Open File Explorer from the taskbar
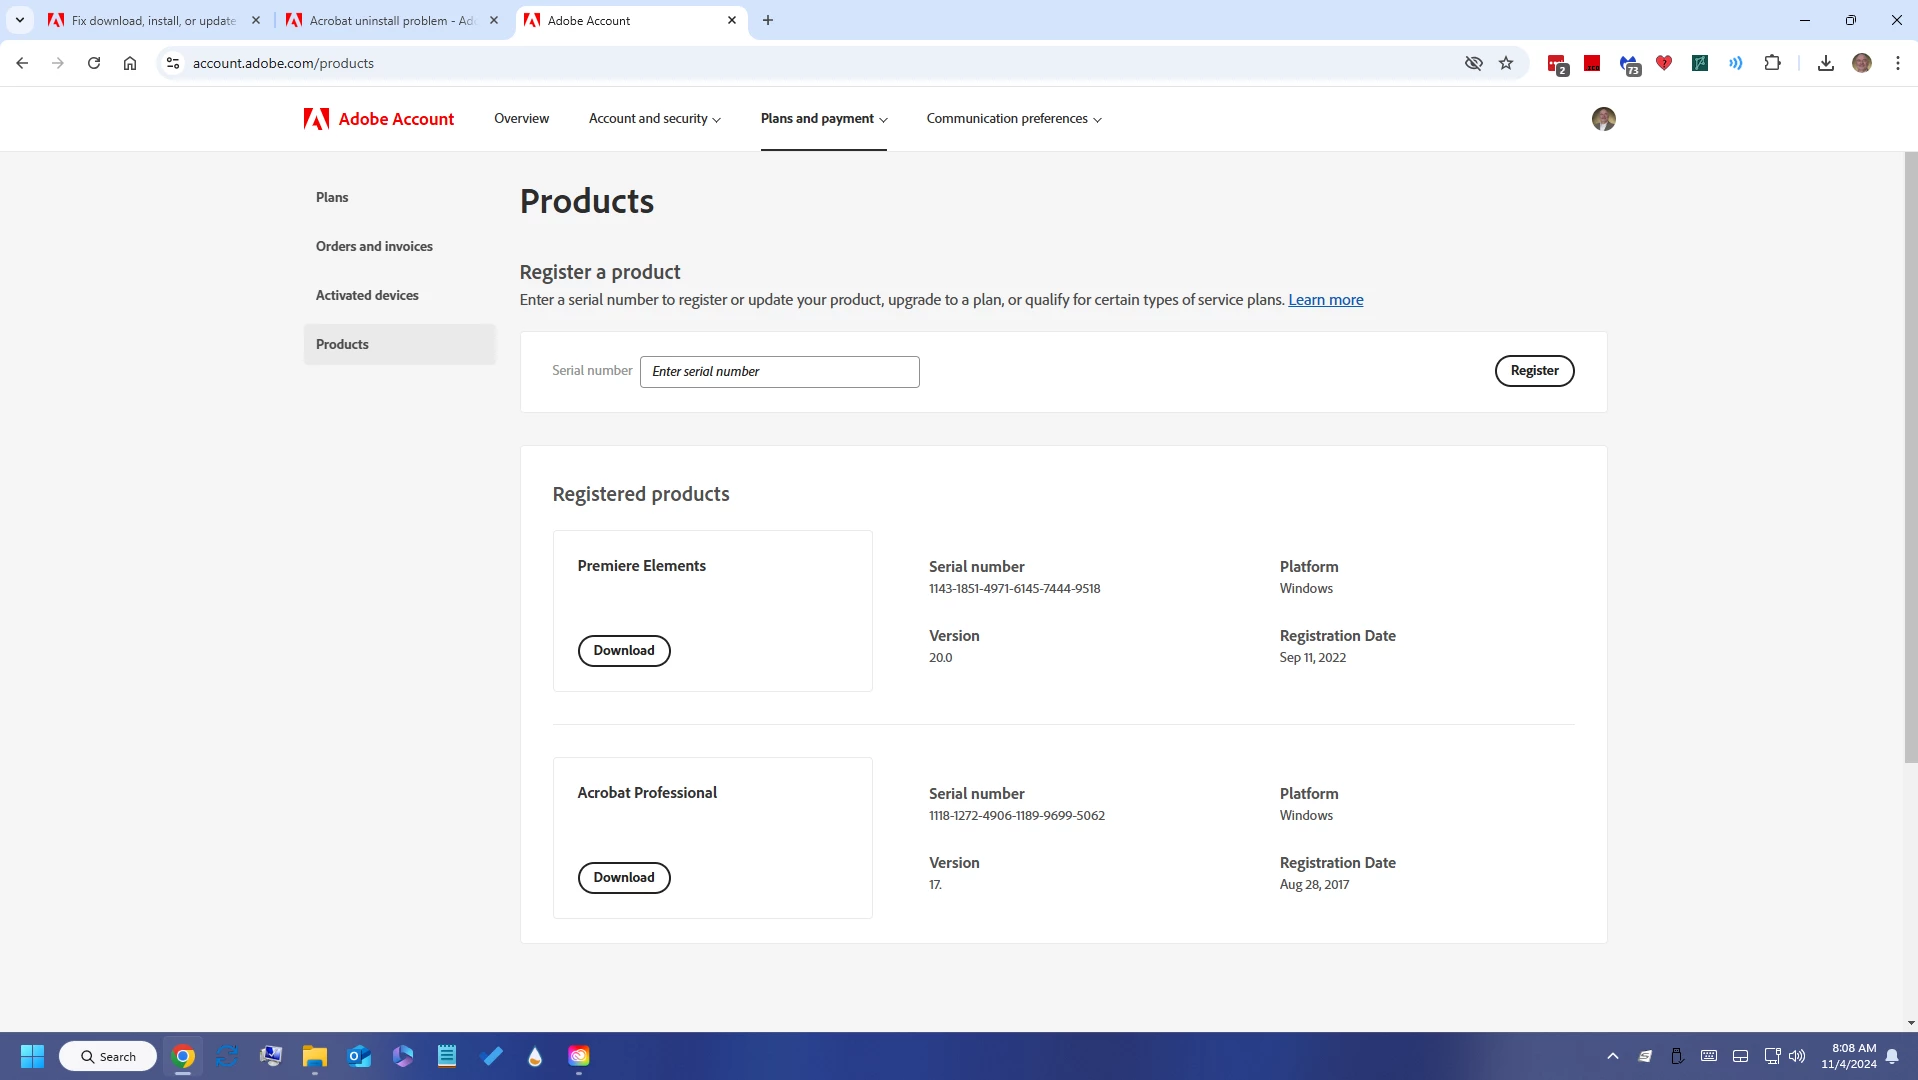The height and width of the screenshot is (1080, 1918). [315, 1056]
